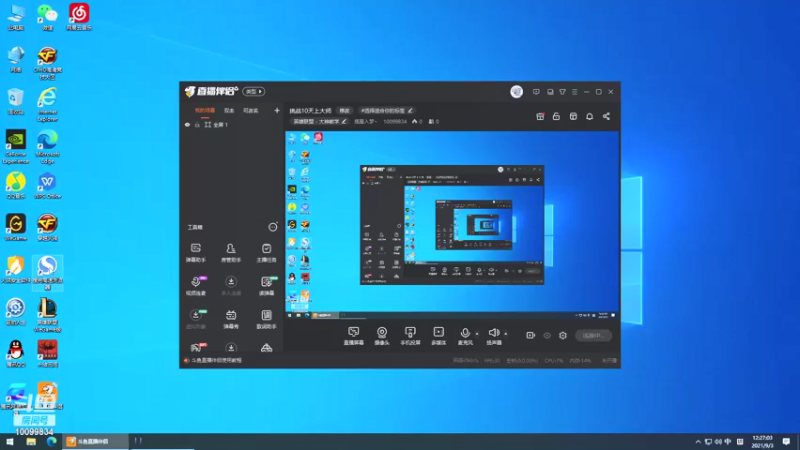Show hidden system tray icons
Image resolution: width=800 pixels, height=450 pixels.
point(698,441)
